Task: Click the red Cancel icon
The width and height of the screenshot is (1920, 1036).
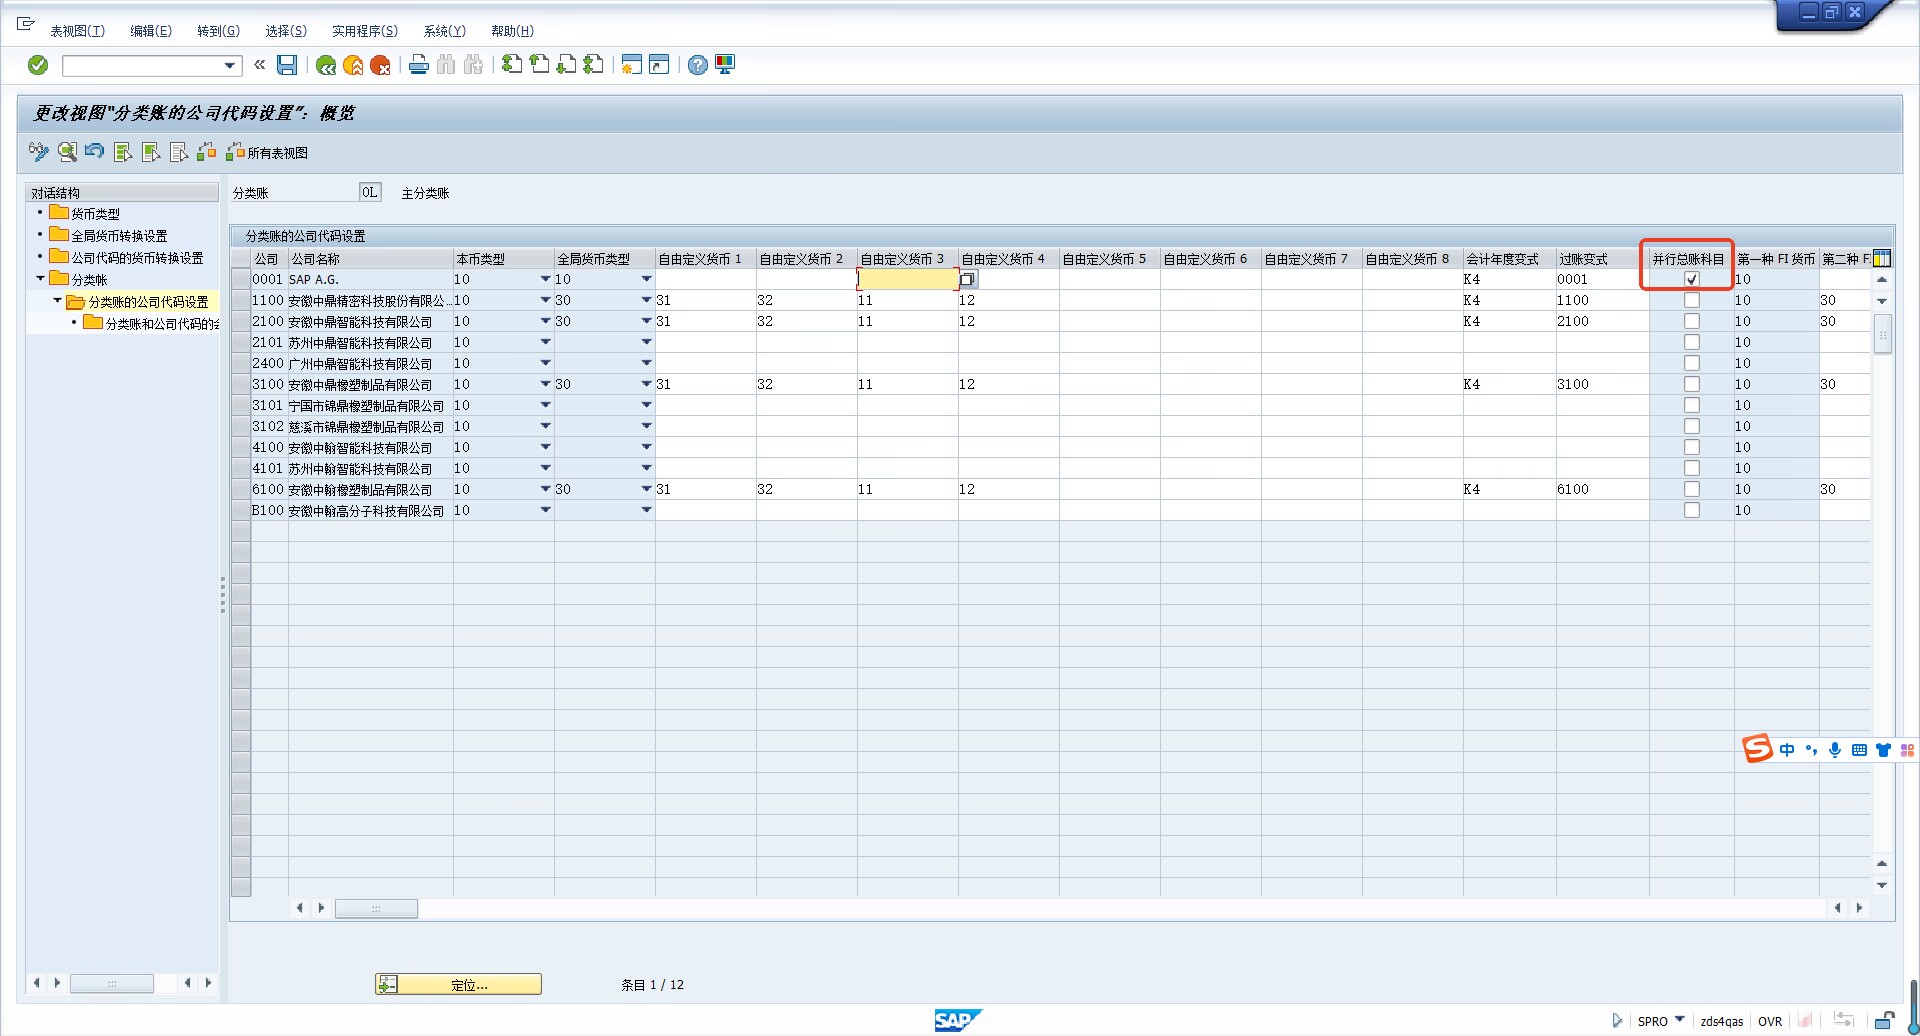Action: [x=380, y=65]
